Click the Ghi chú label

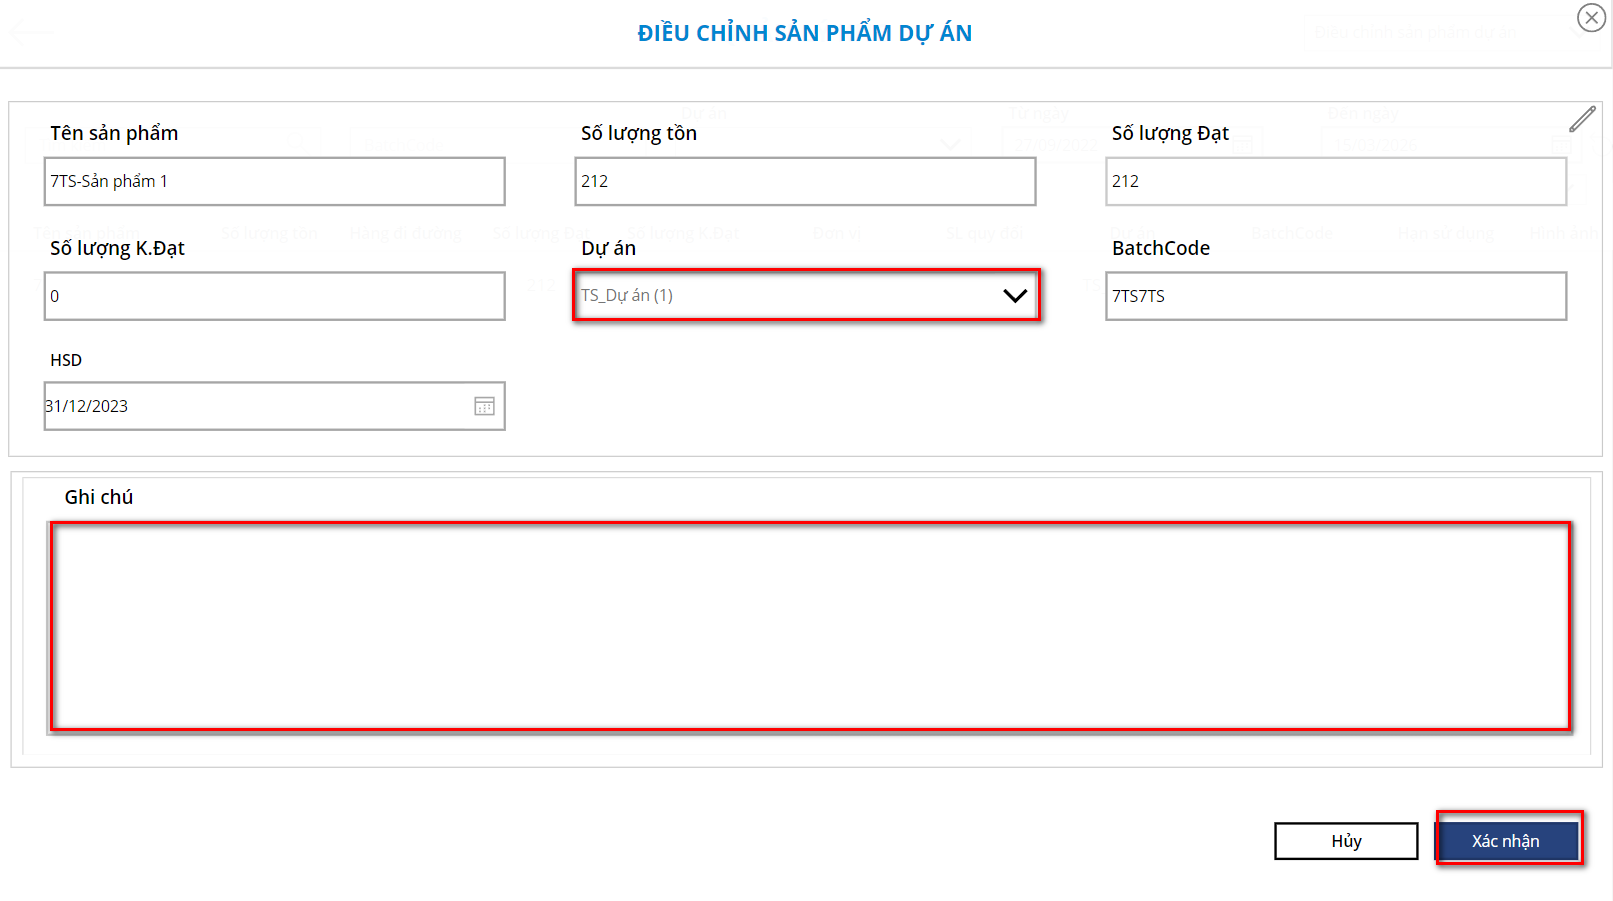click(99, 497)
